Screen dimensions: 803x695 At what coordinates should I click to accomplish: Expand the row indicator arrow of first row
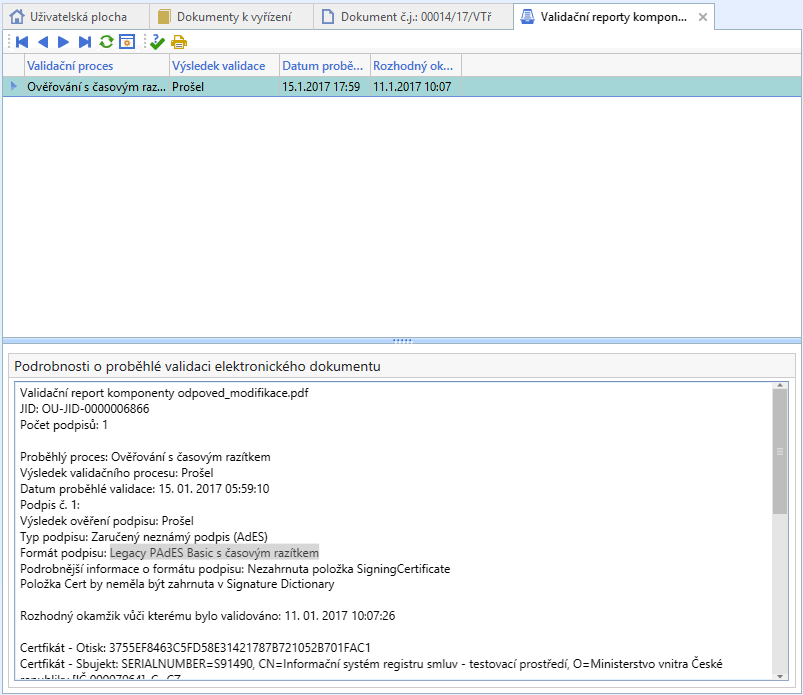coord(13,87)
